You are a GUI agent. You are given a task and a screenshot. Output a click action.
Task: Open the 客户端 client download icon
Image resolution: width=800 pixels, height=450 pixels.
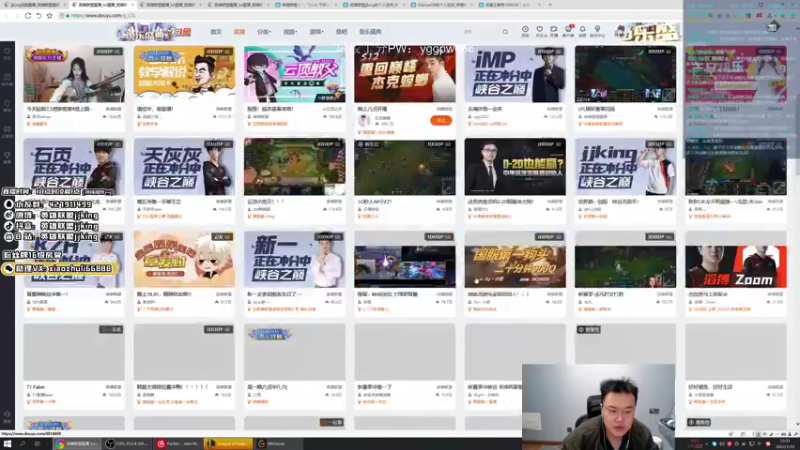pos(568,31)
